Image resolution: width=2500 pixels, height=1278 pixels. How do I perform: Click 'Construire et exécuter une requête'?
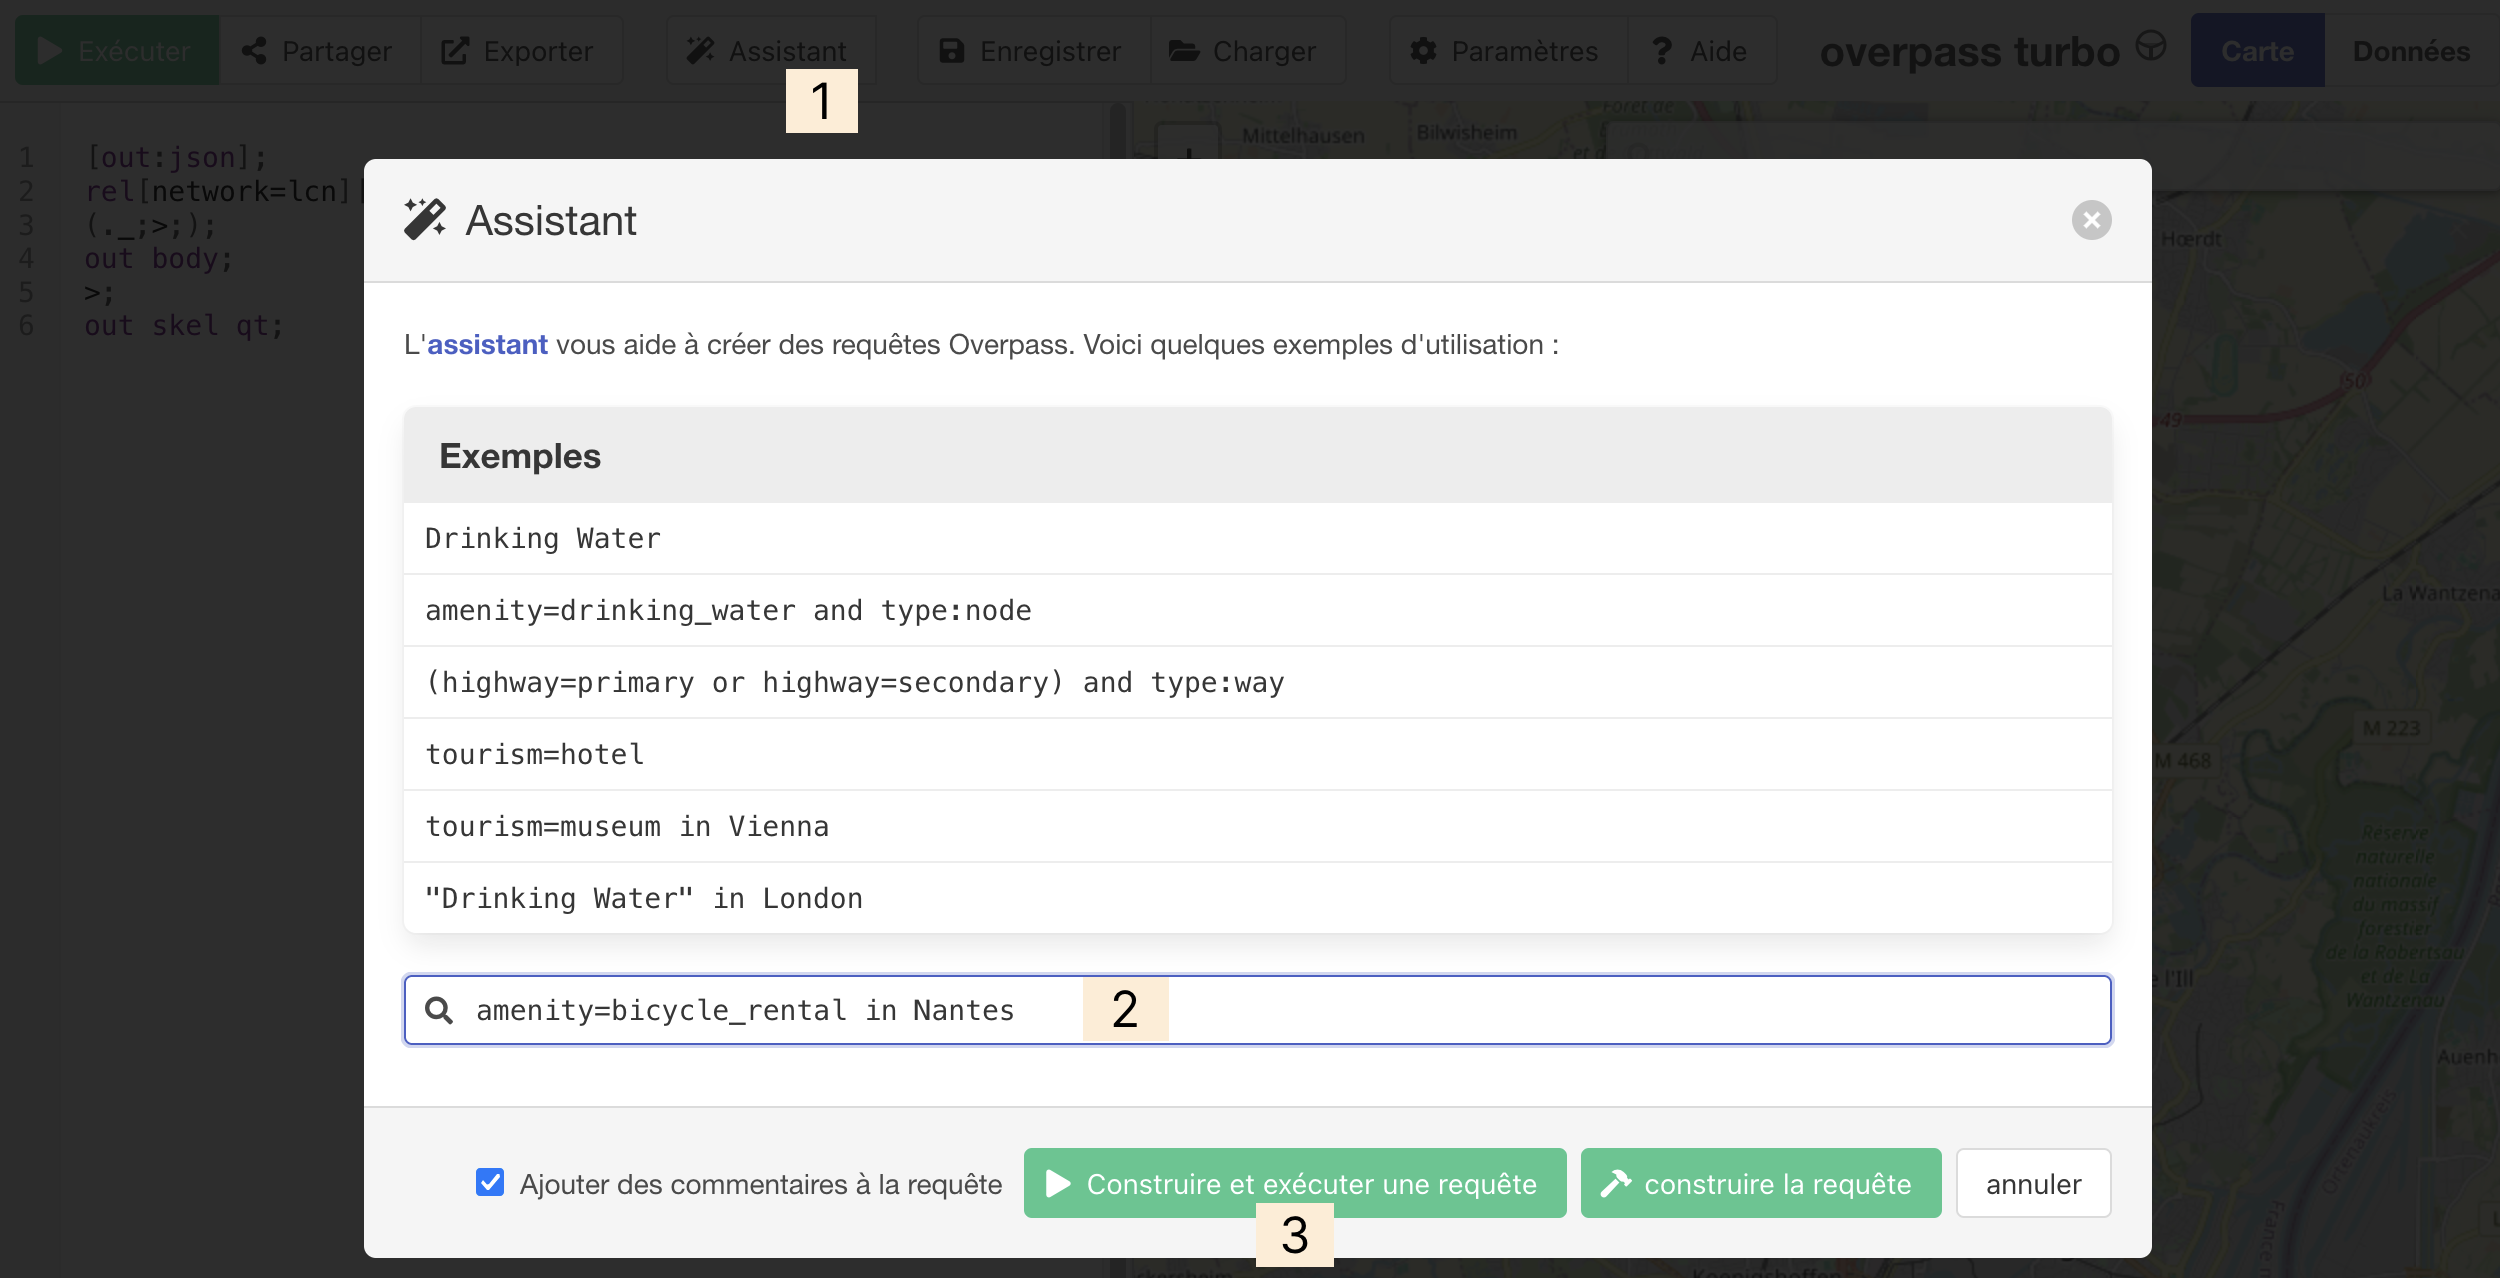(1295, 1183)
